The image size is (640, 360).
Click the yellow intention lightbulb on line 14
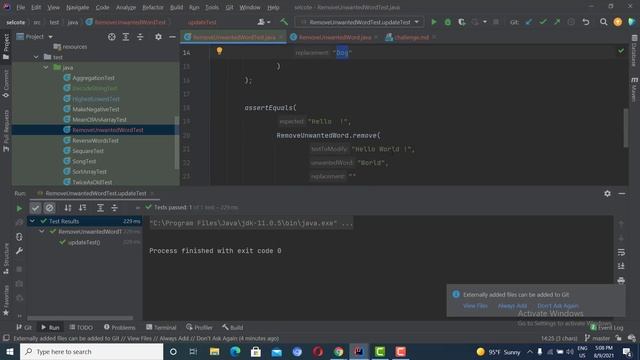tap(219, 51)
